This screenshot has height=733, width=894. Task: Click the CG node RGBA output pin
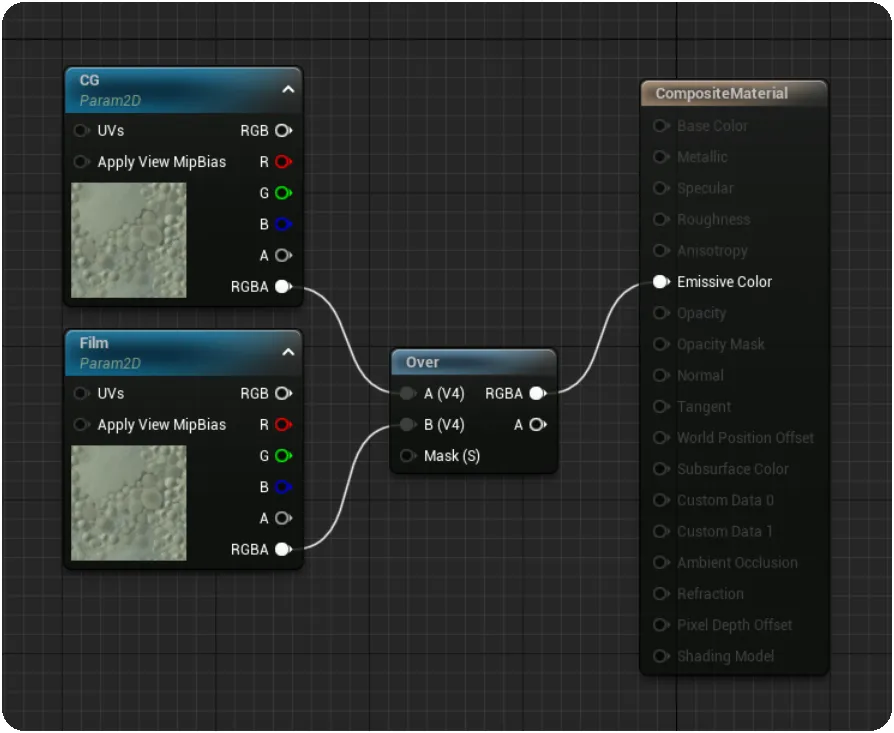(283, 287)
